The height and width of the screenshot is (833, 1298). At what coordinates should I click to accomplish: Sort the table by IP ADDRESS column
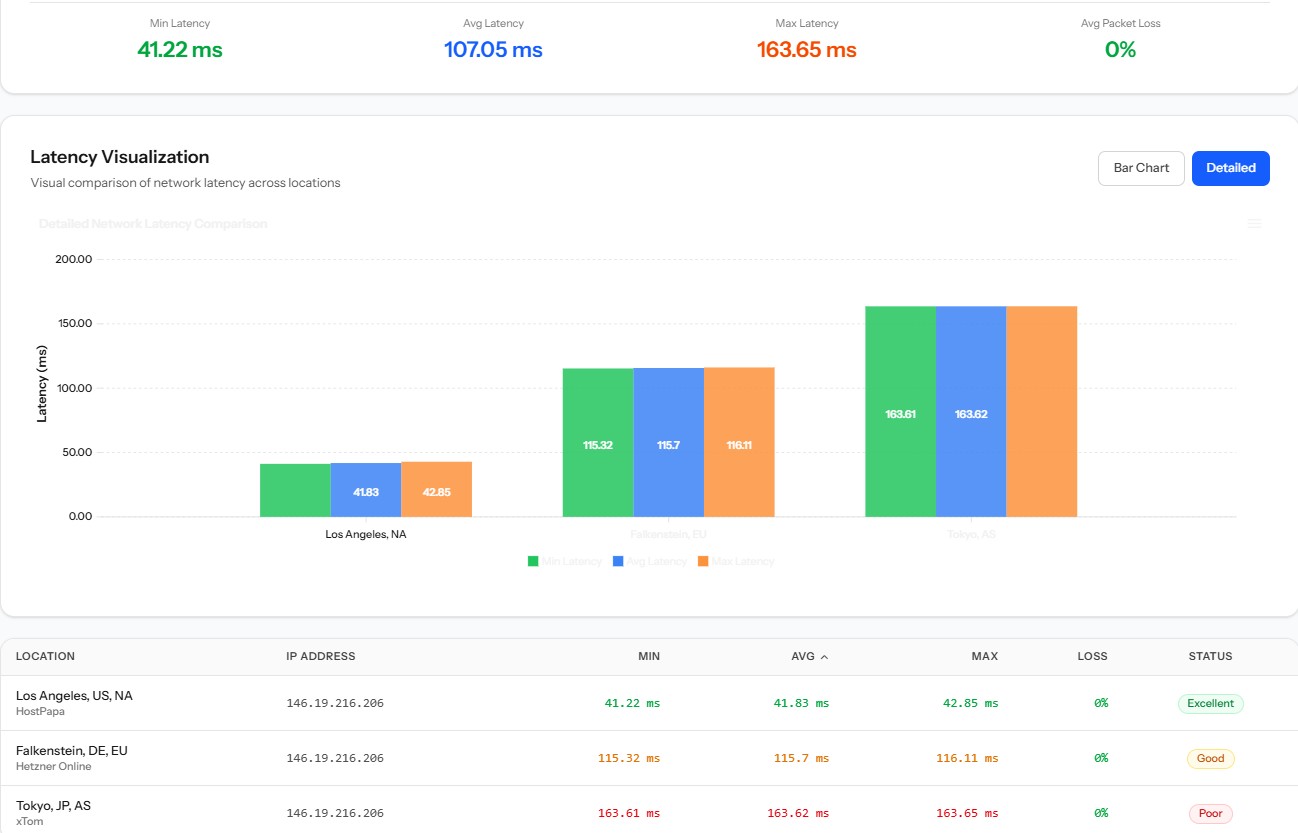(321, 656)
